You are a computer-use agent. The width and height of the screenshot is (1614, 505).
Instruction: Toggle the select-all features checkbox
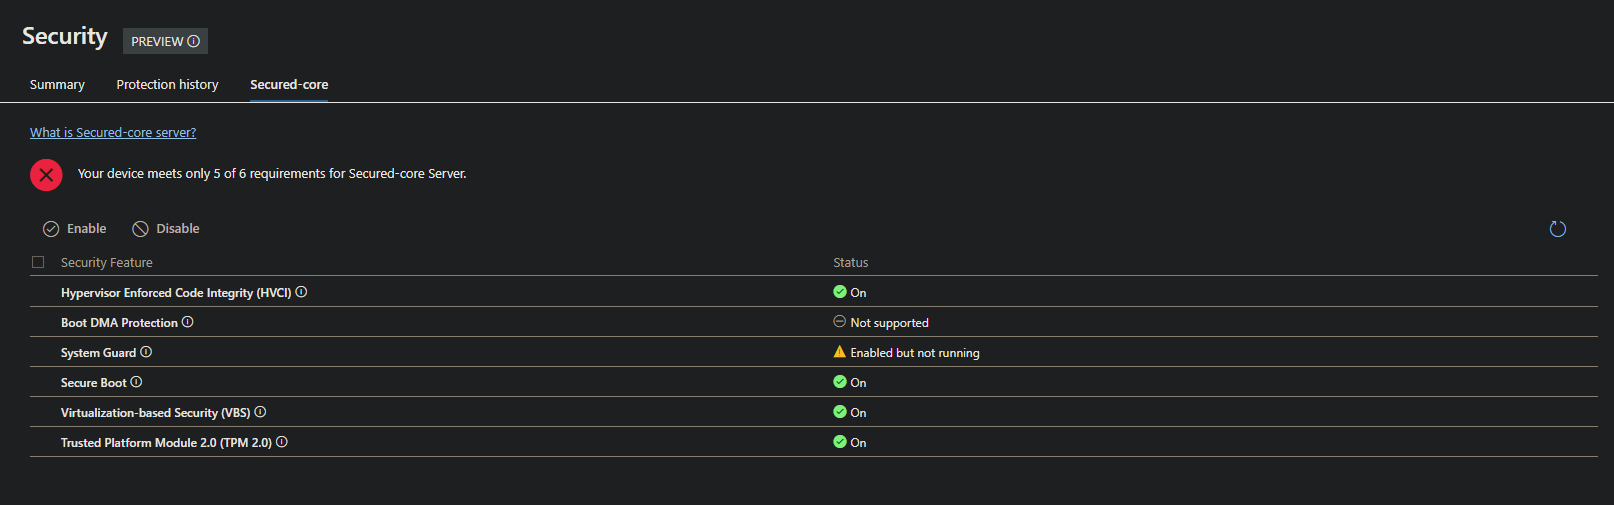coord(38,262)
